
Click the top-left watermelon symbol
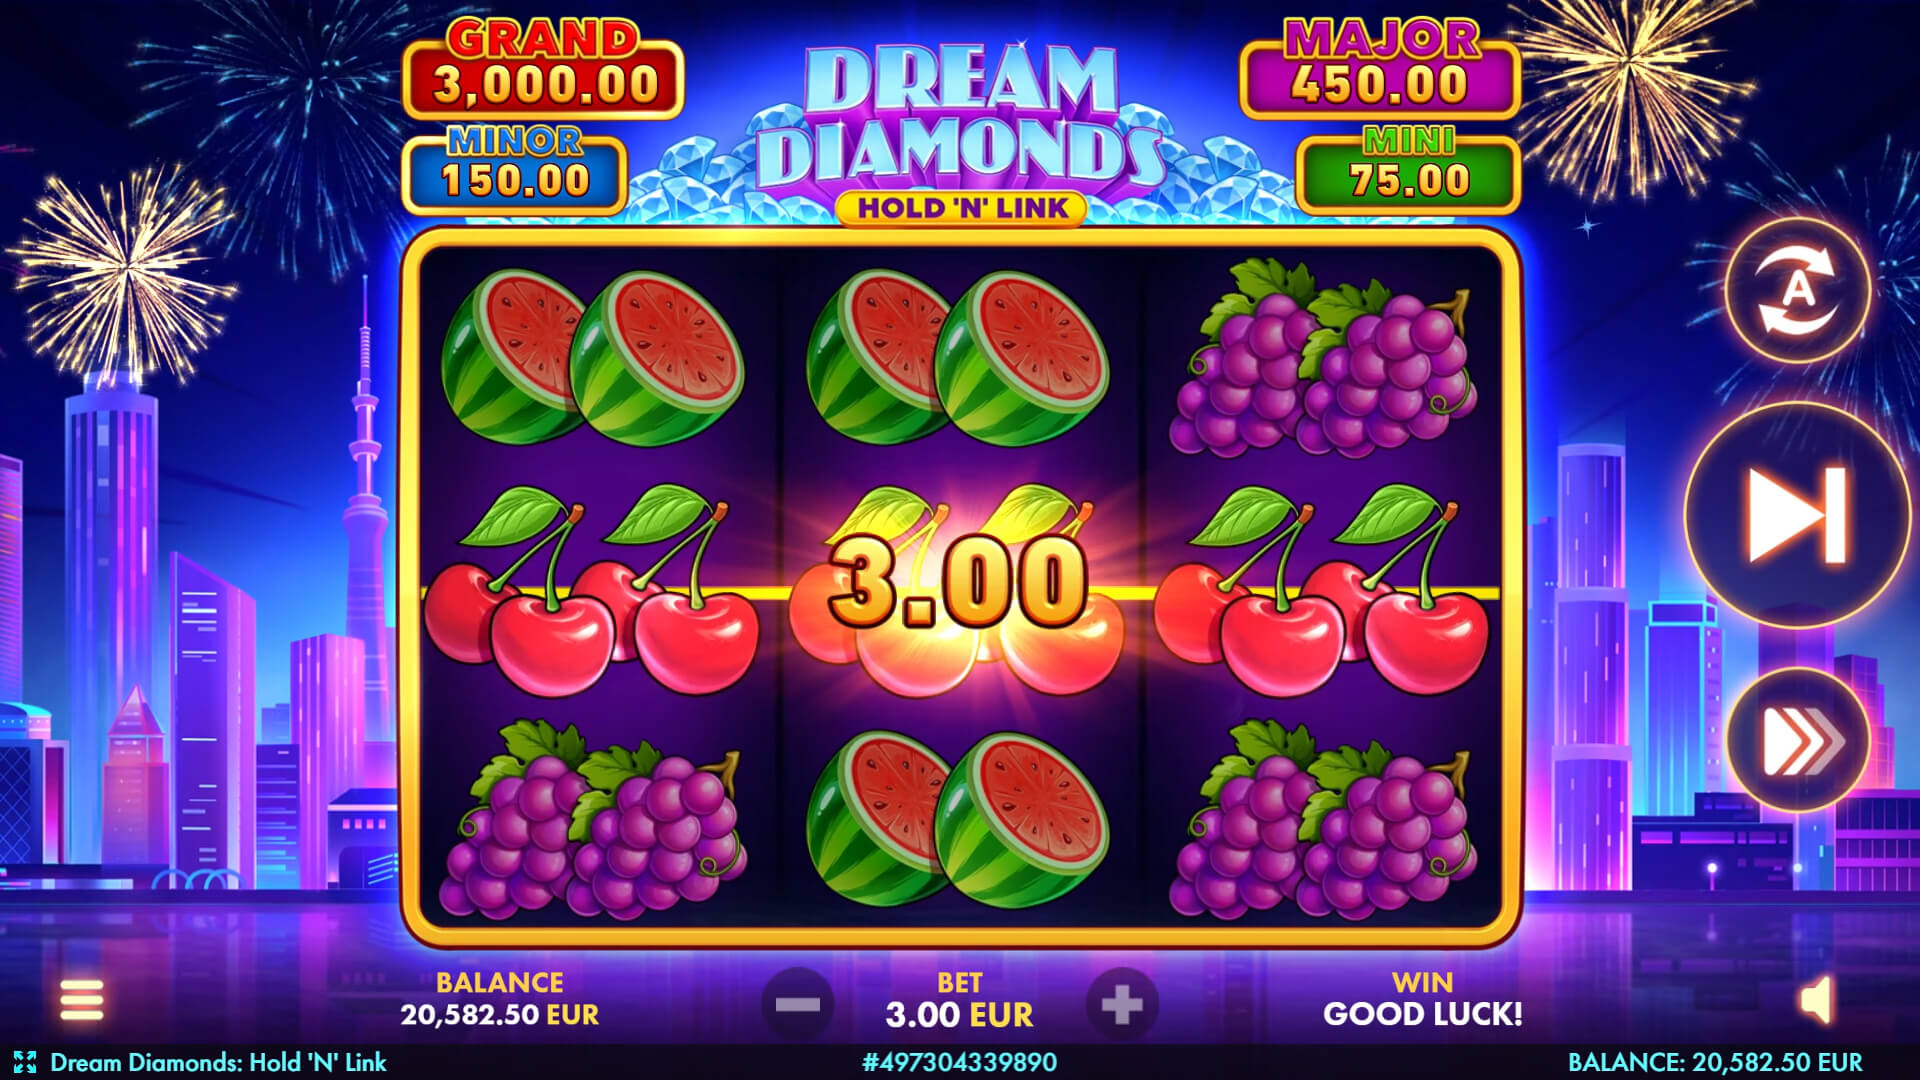(x=593, y=357)
